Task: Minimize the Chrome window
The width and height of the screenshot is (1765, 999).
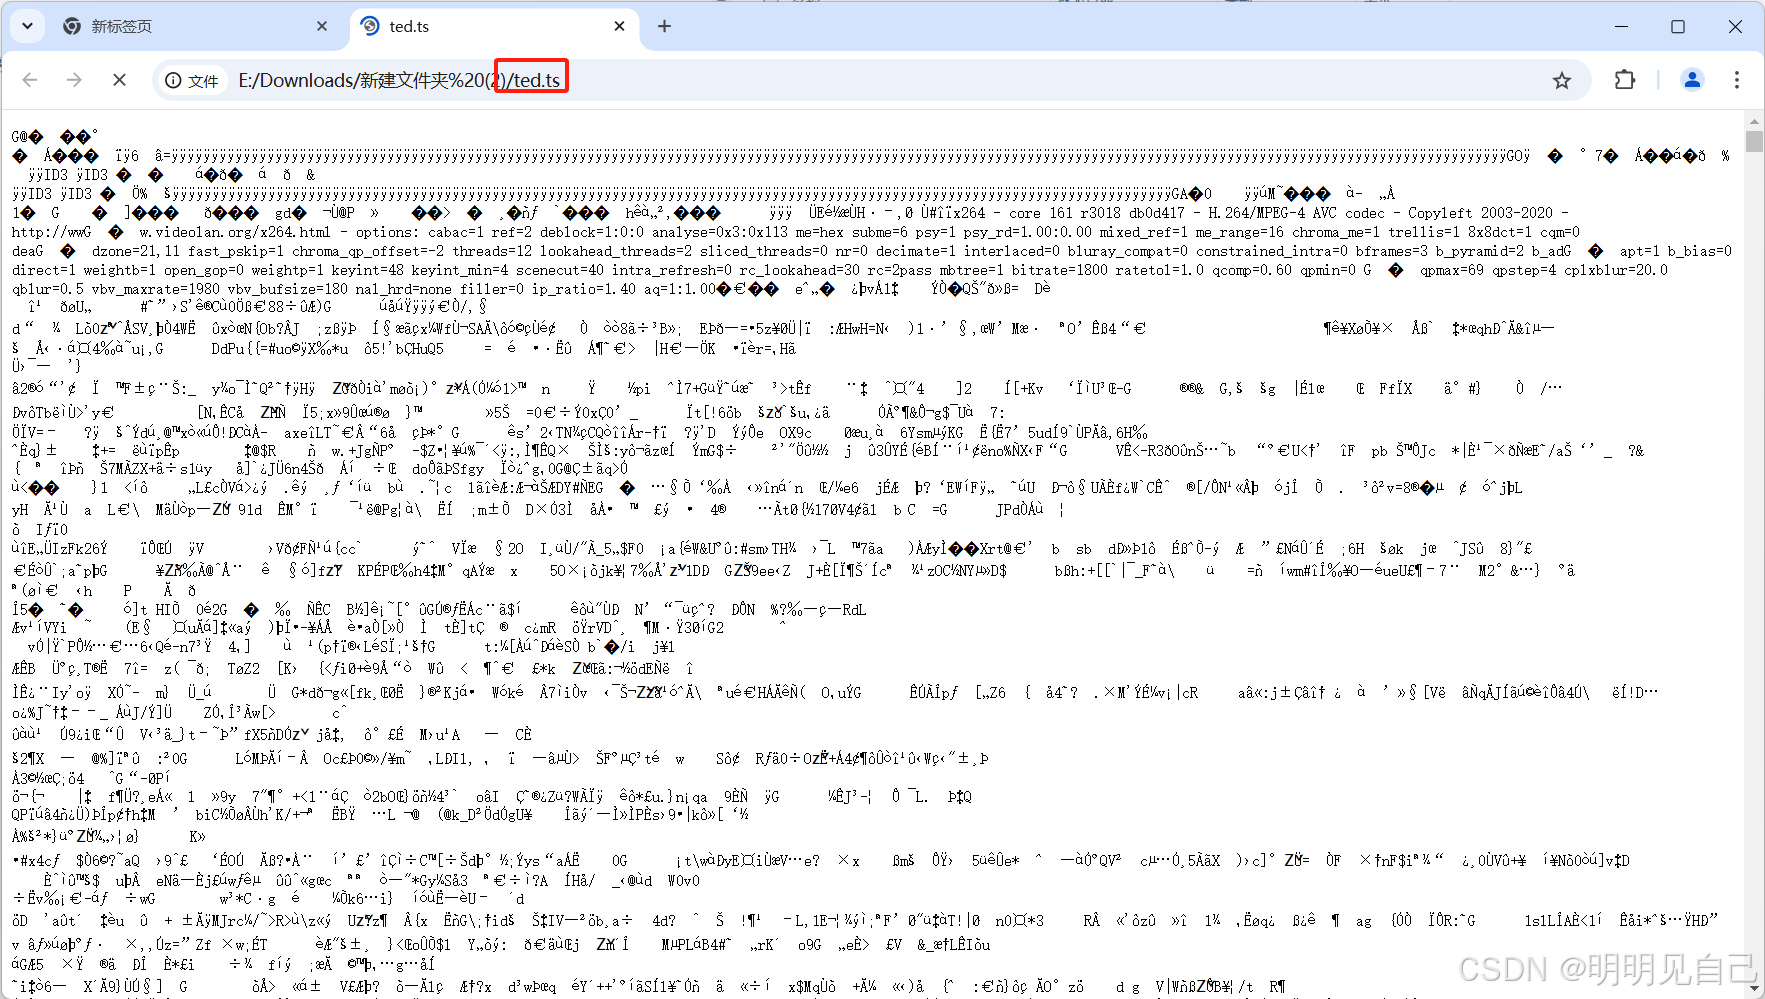Action: tap(1621, 26)
